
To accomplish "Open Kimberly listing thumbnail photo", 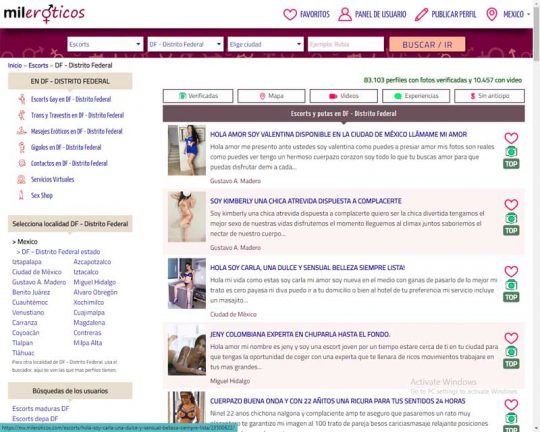I will tap(187, 217).
